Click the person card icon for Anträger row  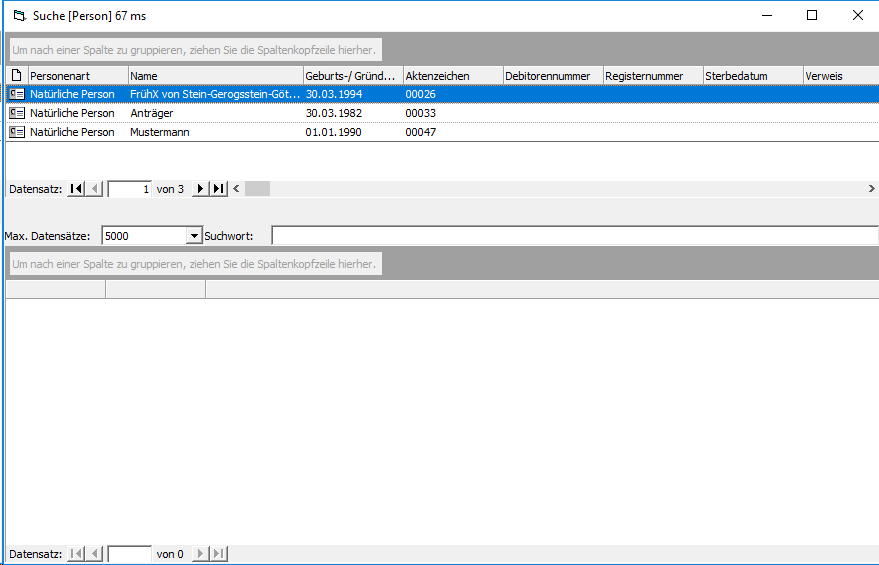[16, 113]
